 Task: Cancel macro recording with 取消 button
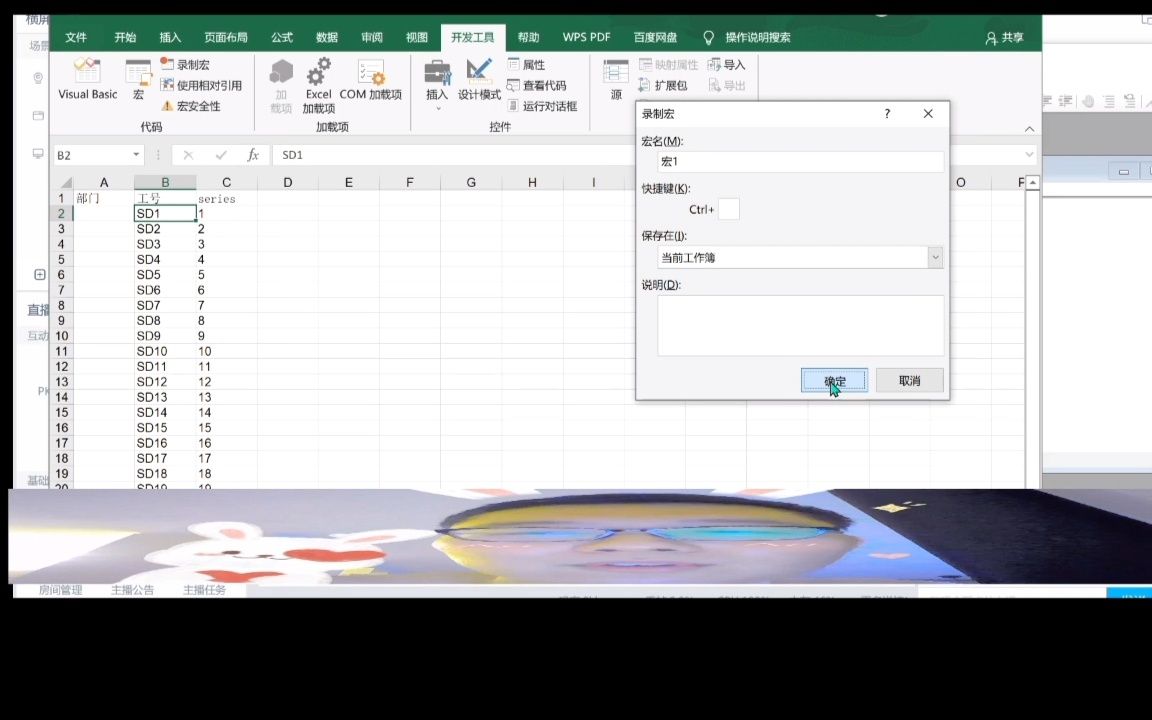[x=908, y=380]
